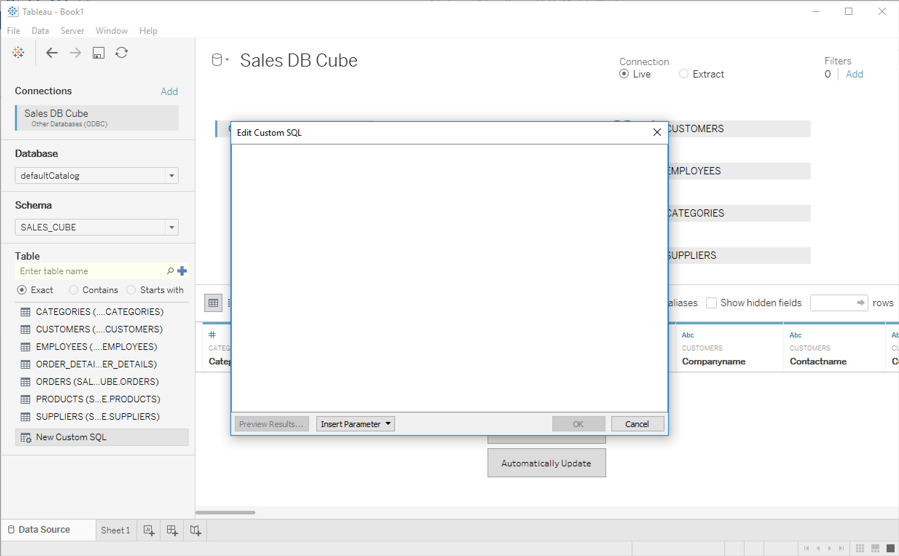
Task: Click the table icon beside CATEGORIES
Action: 25,312
